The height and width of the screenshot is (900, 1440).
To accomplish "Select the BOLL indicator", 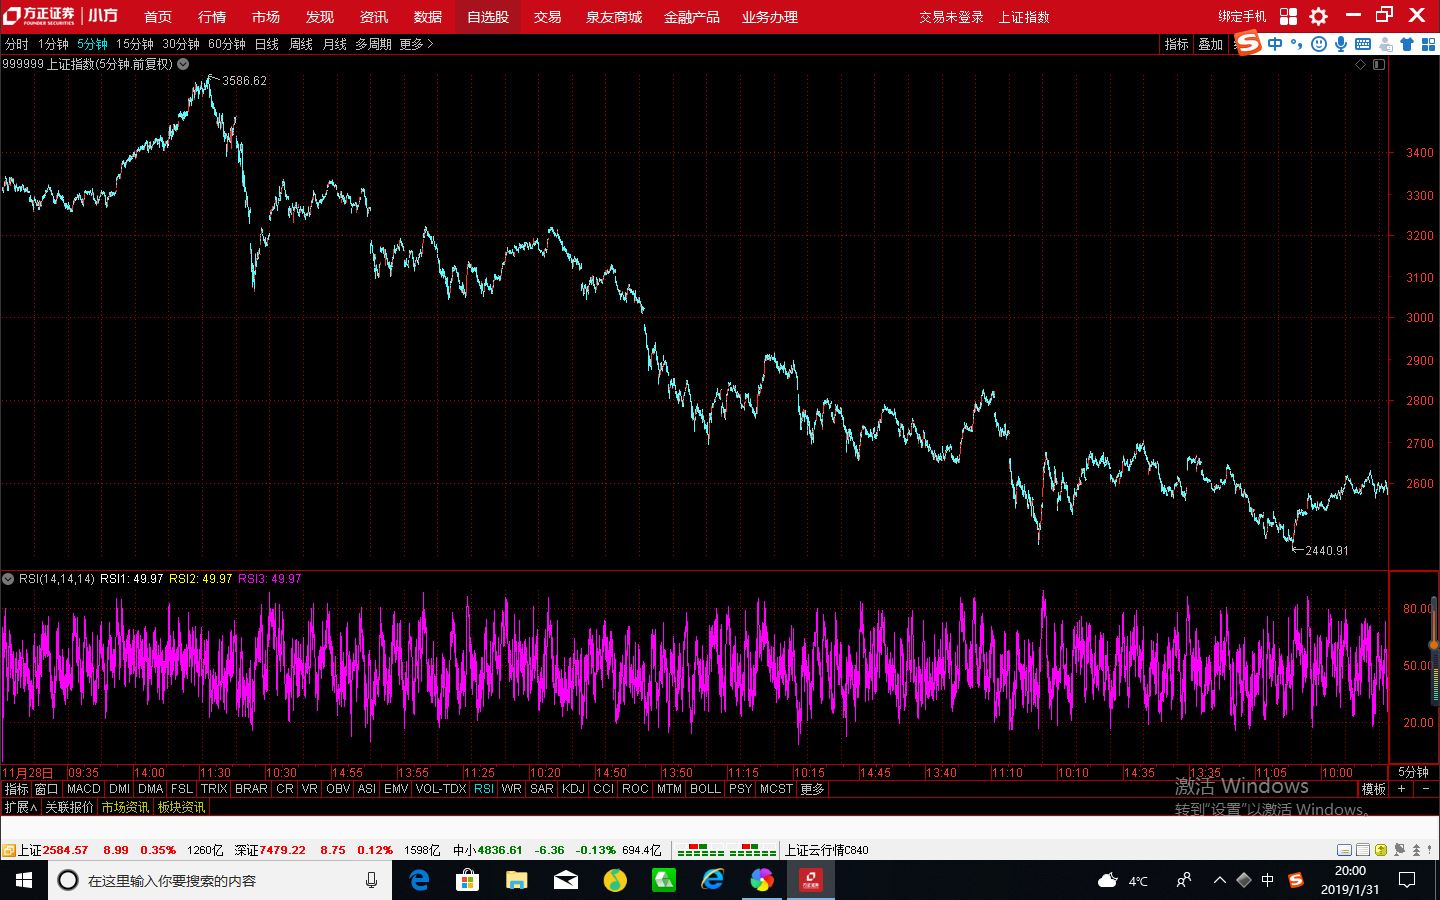I will [705, 789].
